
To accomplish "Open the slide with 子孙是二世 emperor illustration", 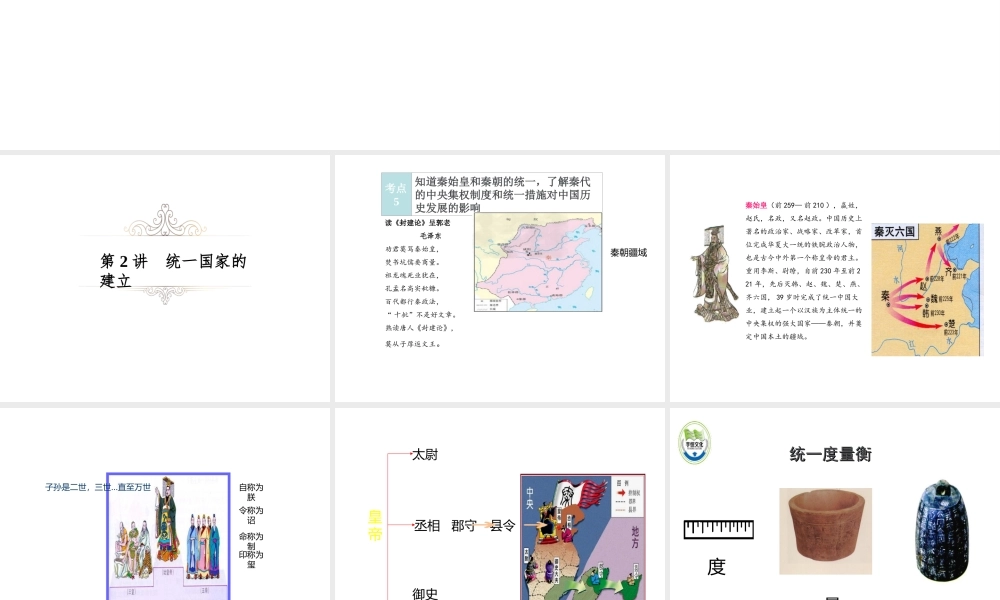I will coord(165,504).
